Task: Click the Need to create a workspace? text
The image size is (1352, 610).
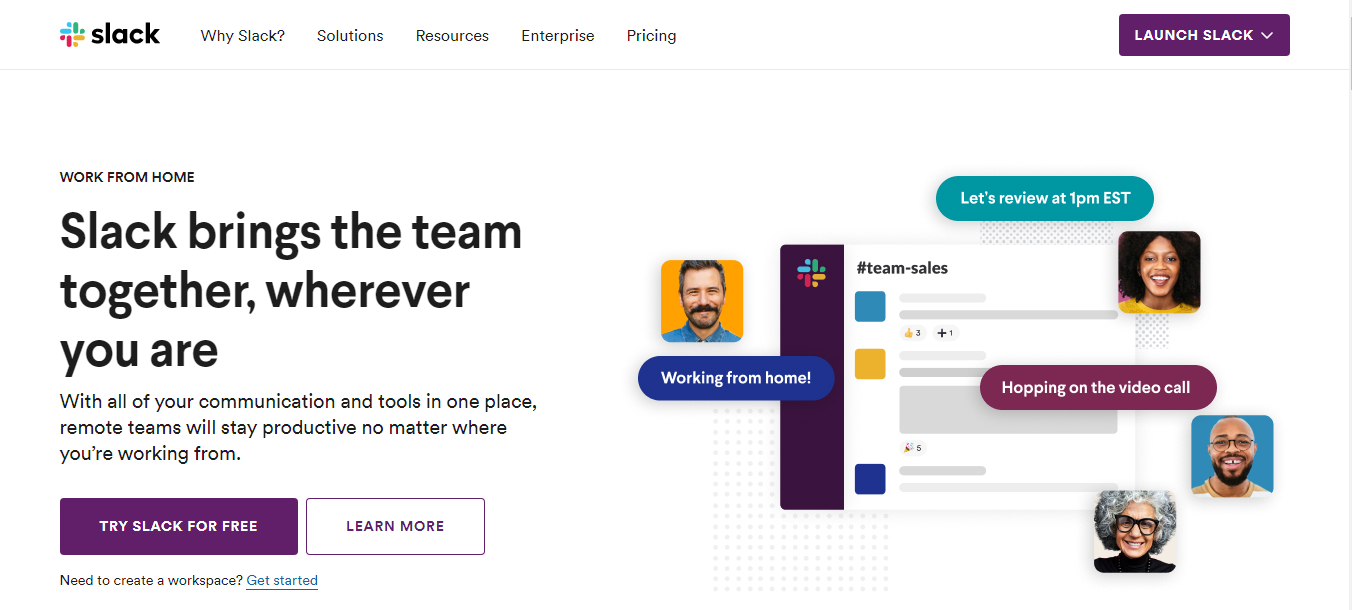Action: pos(151,580)
